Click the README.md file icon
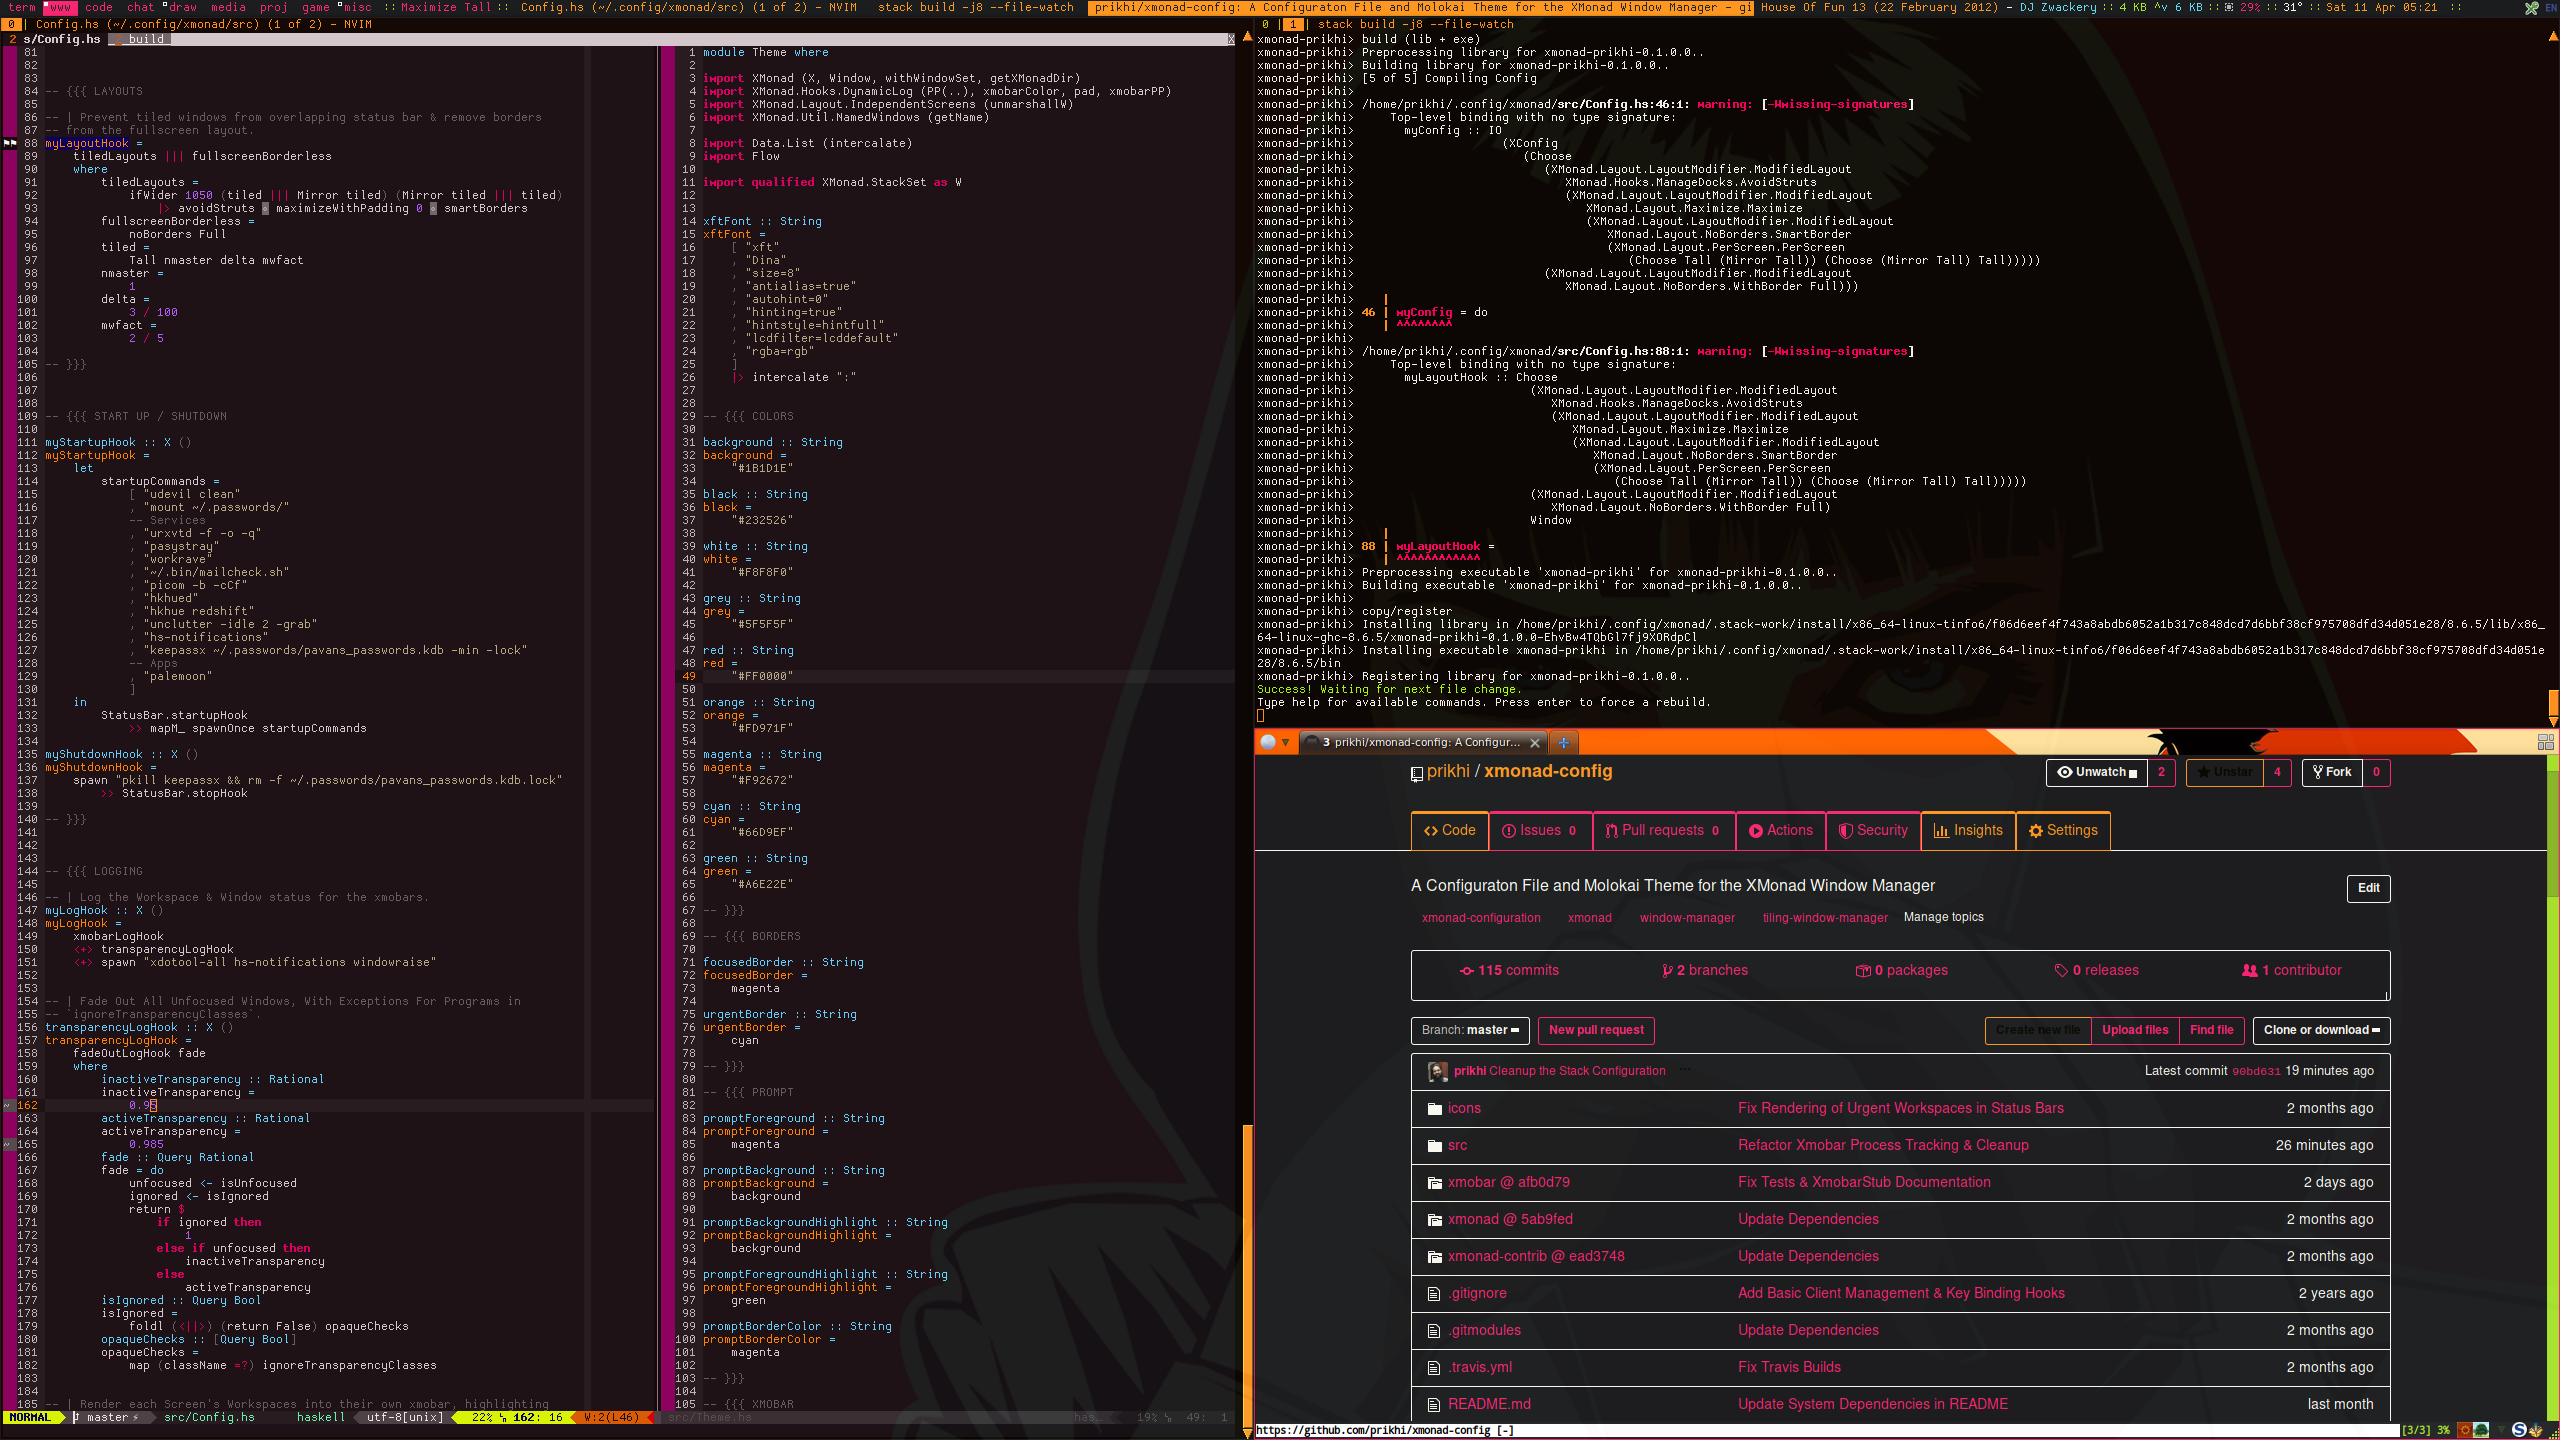 coord(1434,1405)
